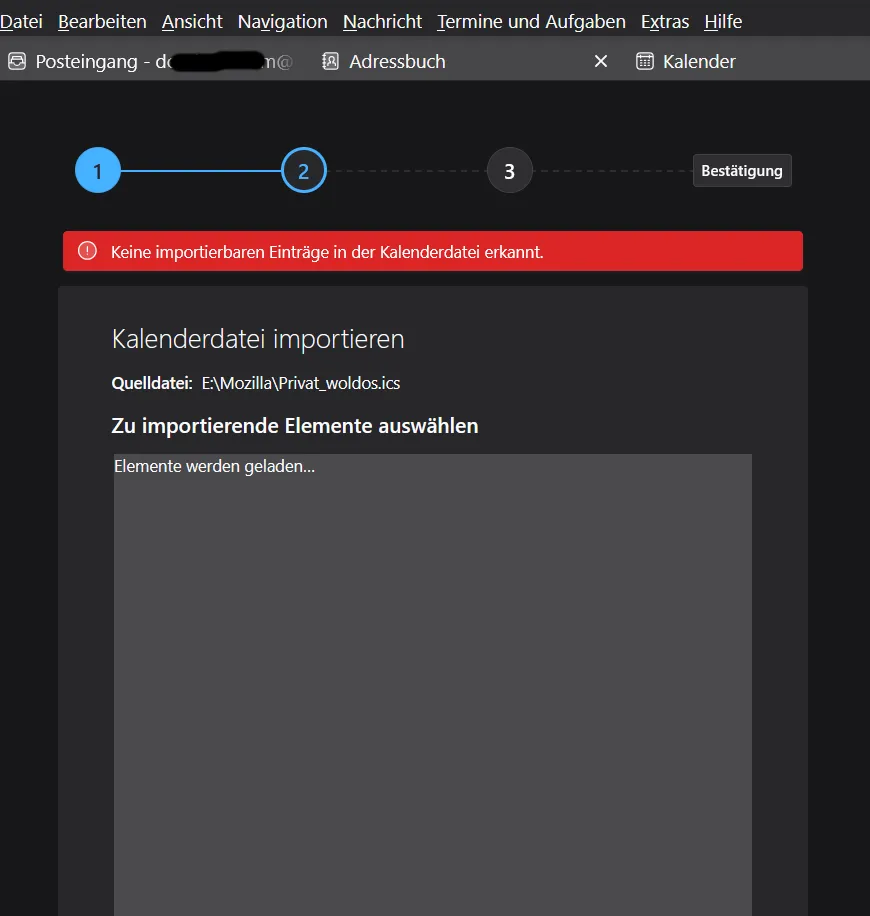Go back to import step 1
The height and width of the screenshot is (916, 870).
point(98,171)
